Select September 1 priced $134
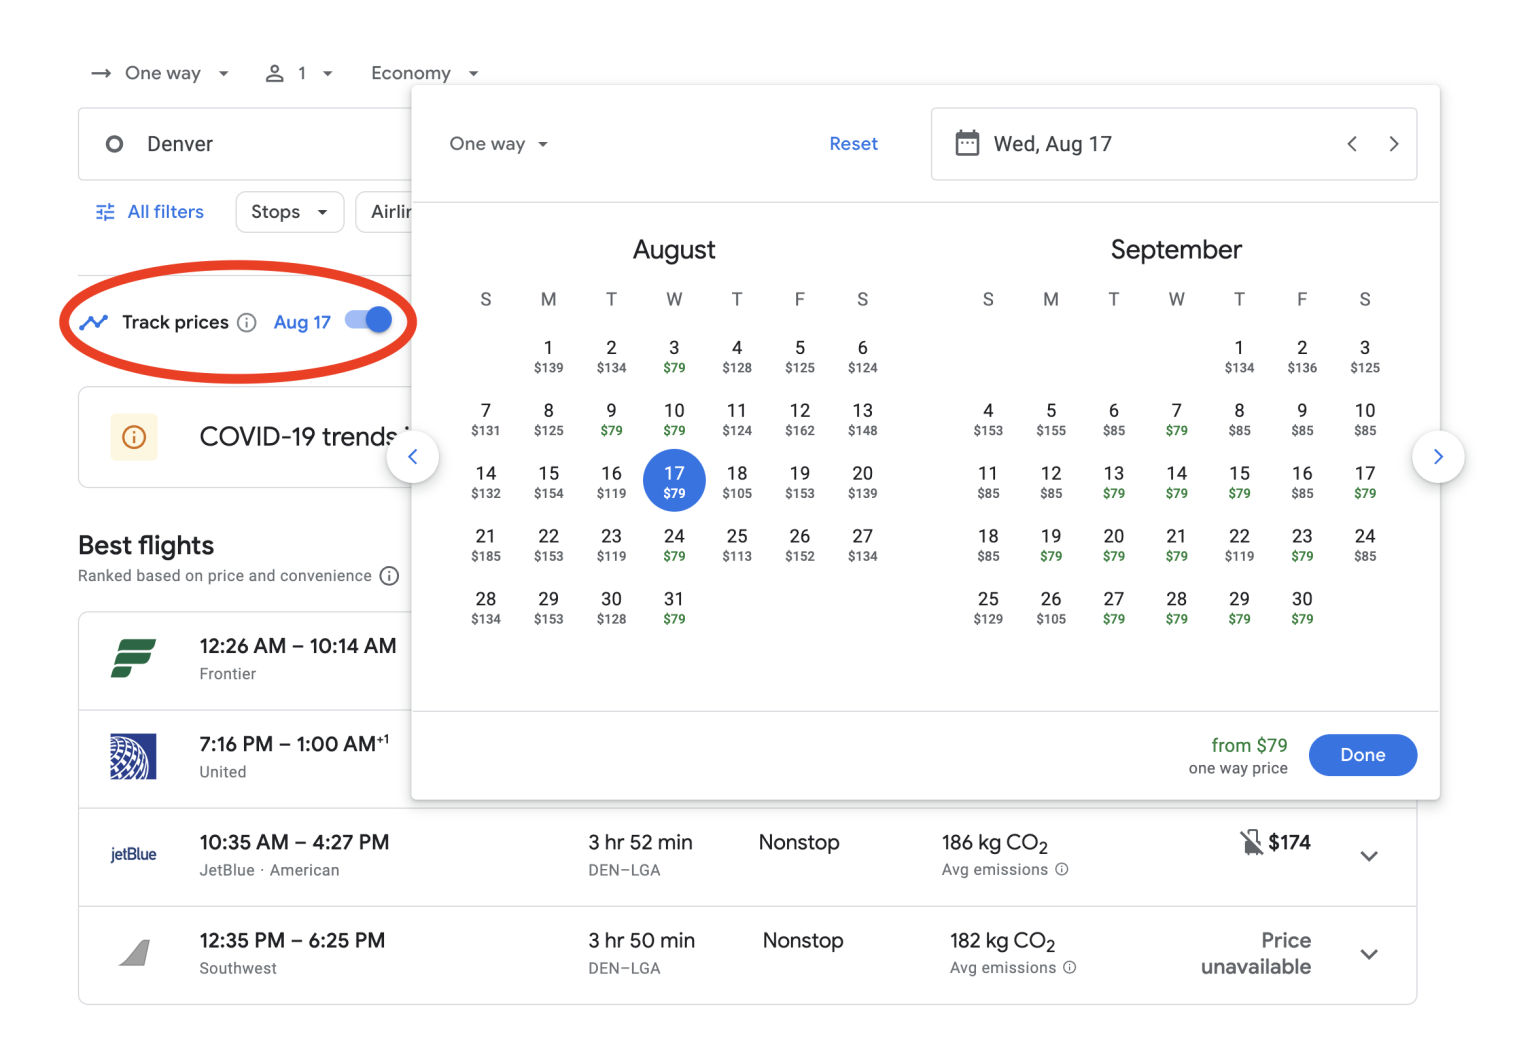Viewport: 1536px width, 1047px height. click(1239, 356)
